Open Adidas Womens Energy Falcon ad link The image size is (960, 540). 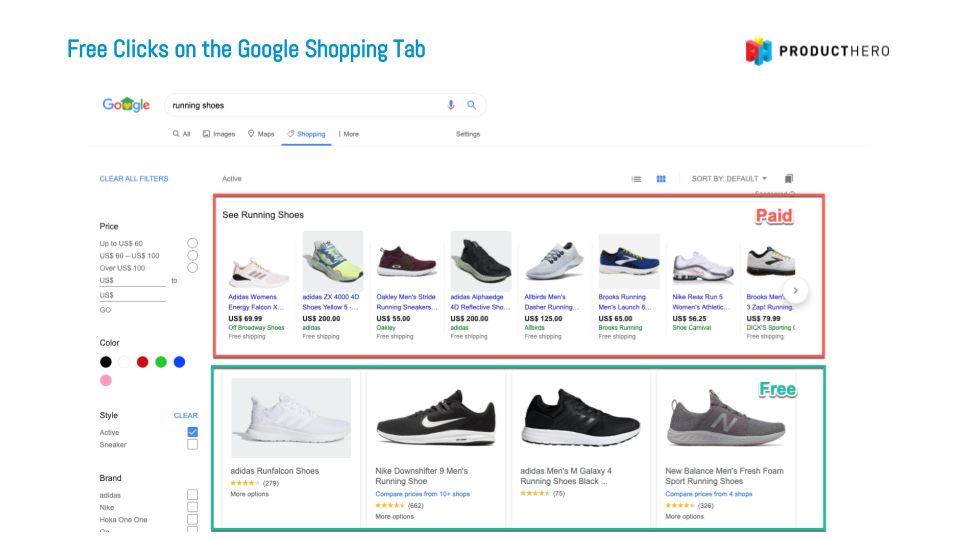256,302
